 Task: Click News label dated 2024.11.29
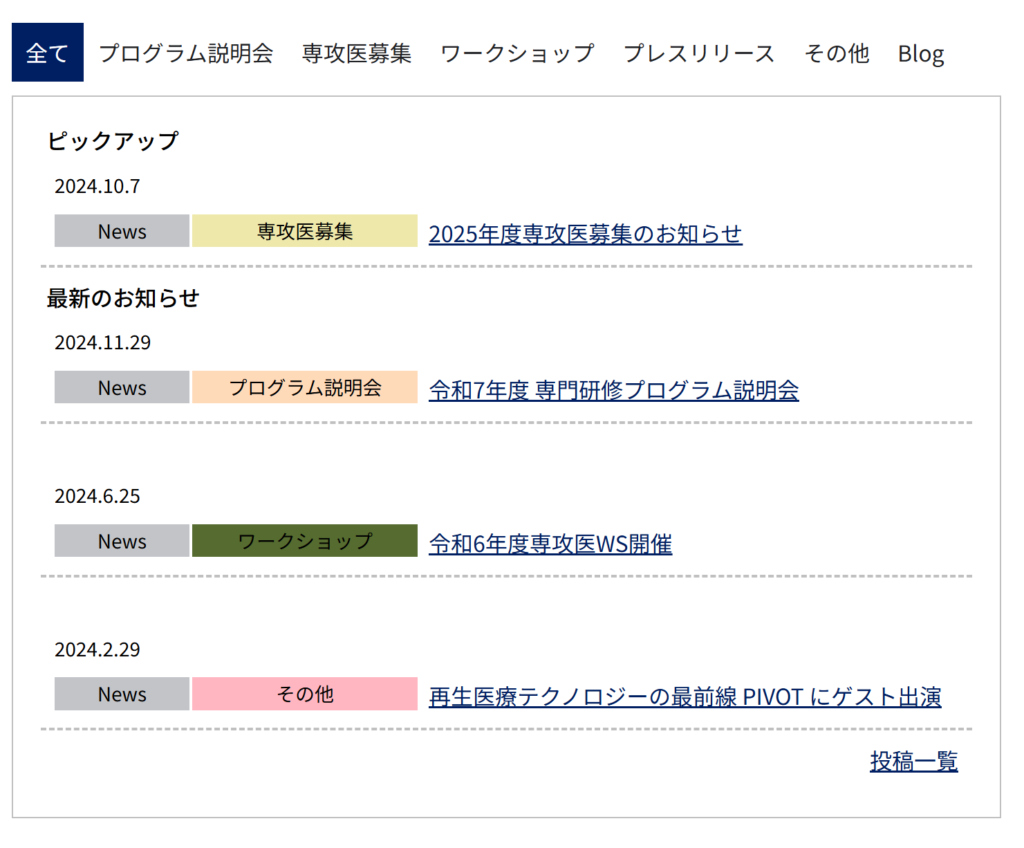(x=122, y=387)
